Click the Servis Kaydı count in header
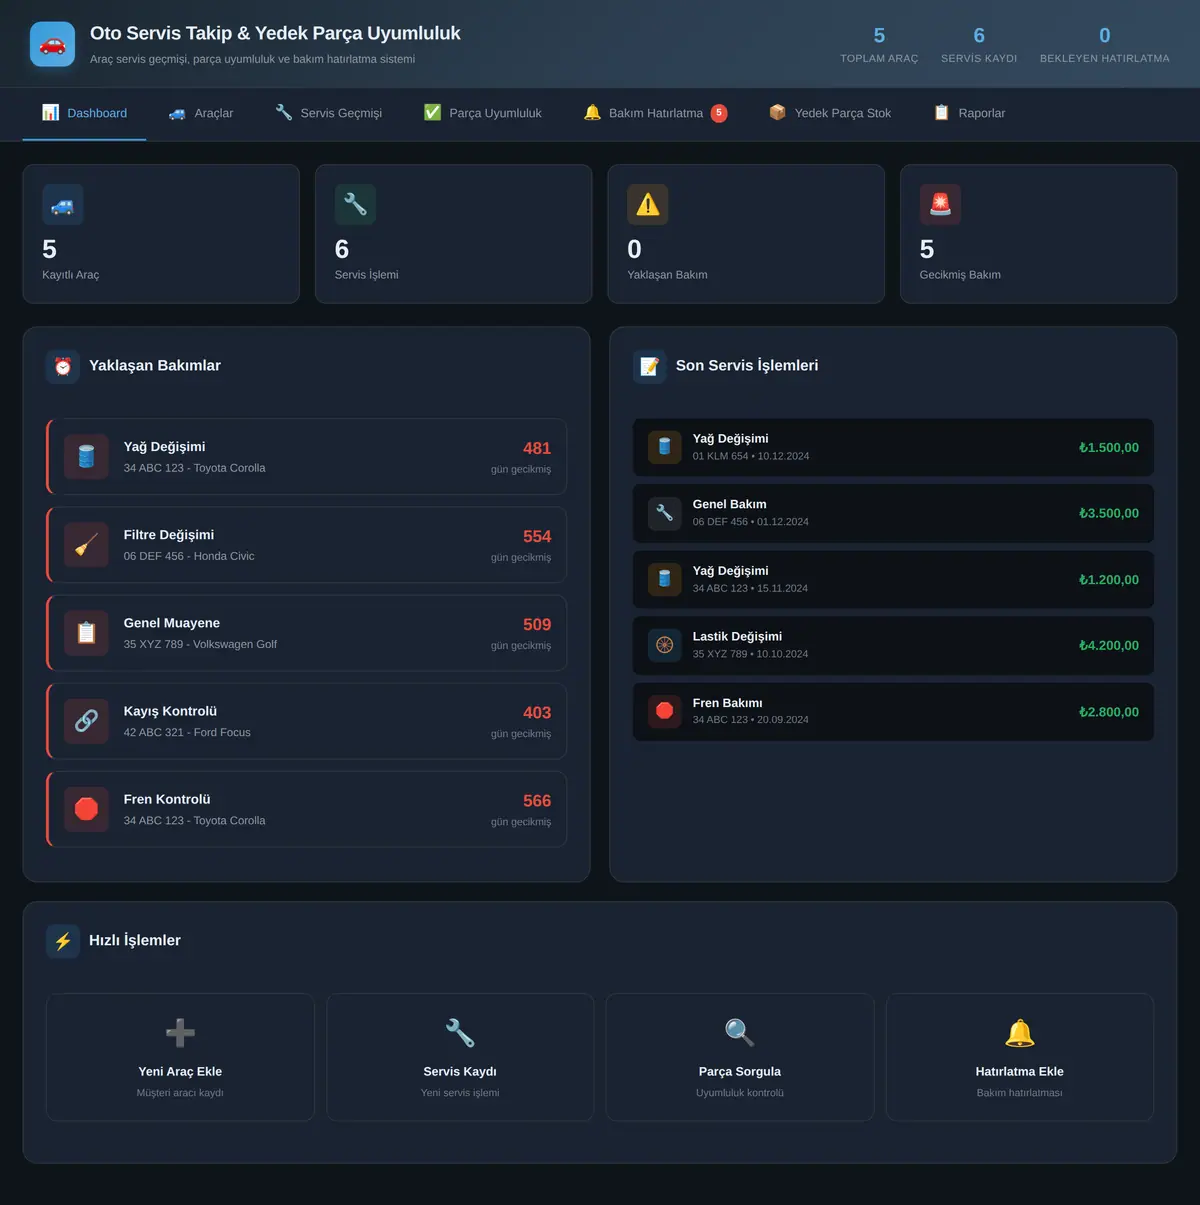The height and width of the screenshot is (1205, 1200). pyautogui.click(x=979, y=36)
